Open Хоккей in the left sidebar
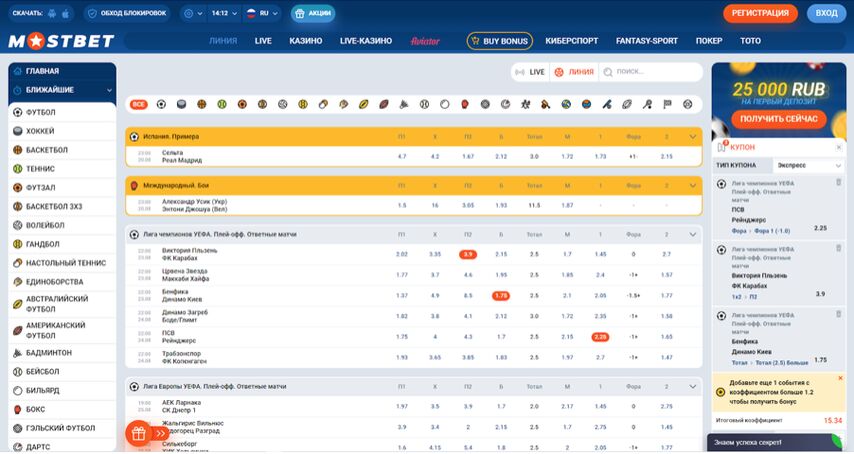 click(62, 131)
